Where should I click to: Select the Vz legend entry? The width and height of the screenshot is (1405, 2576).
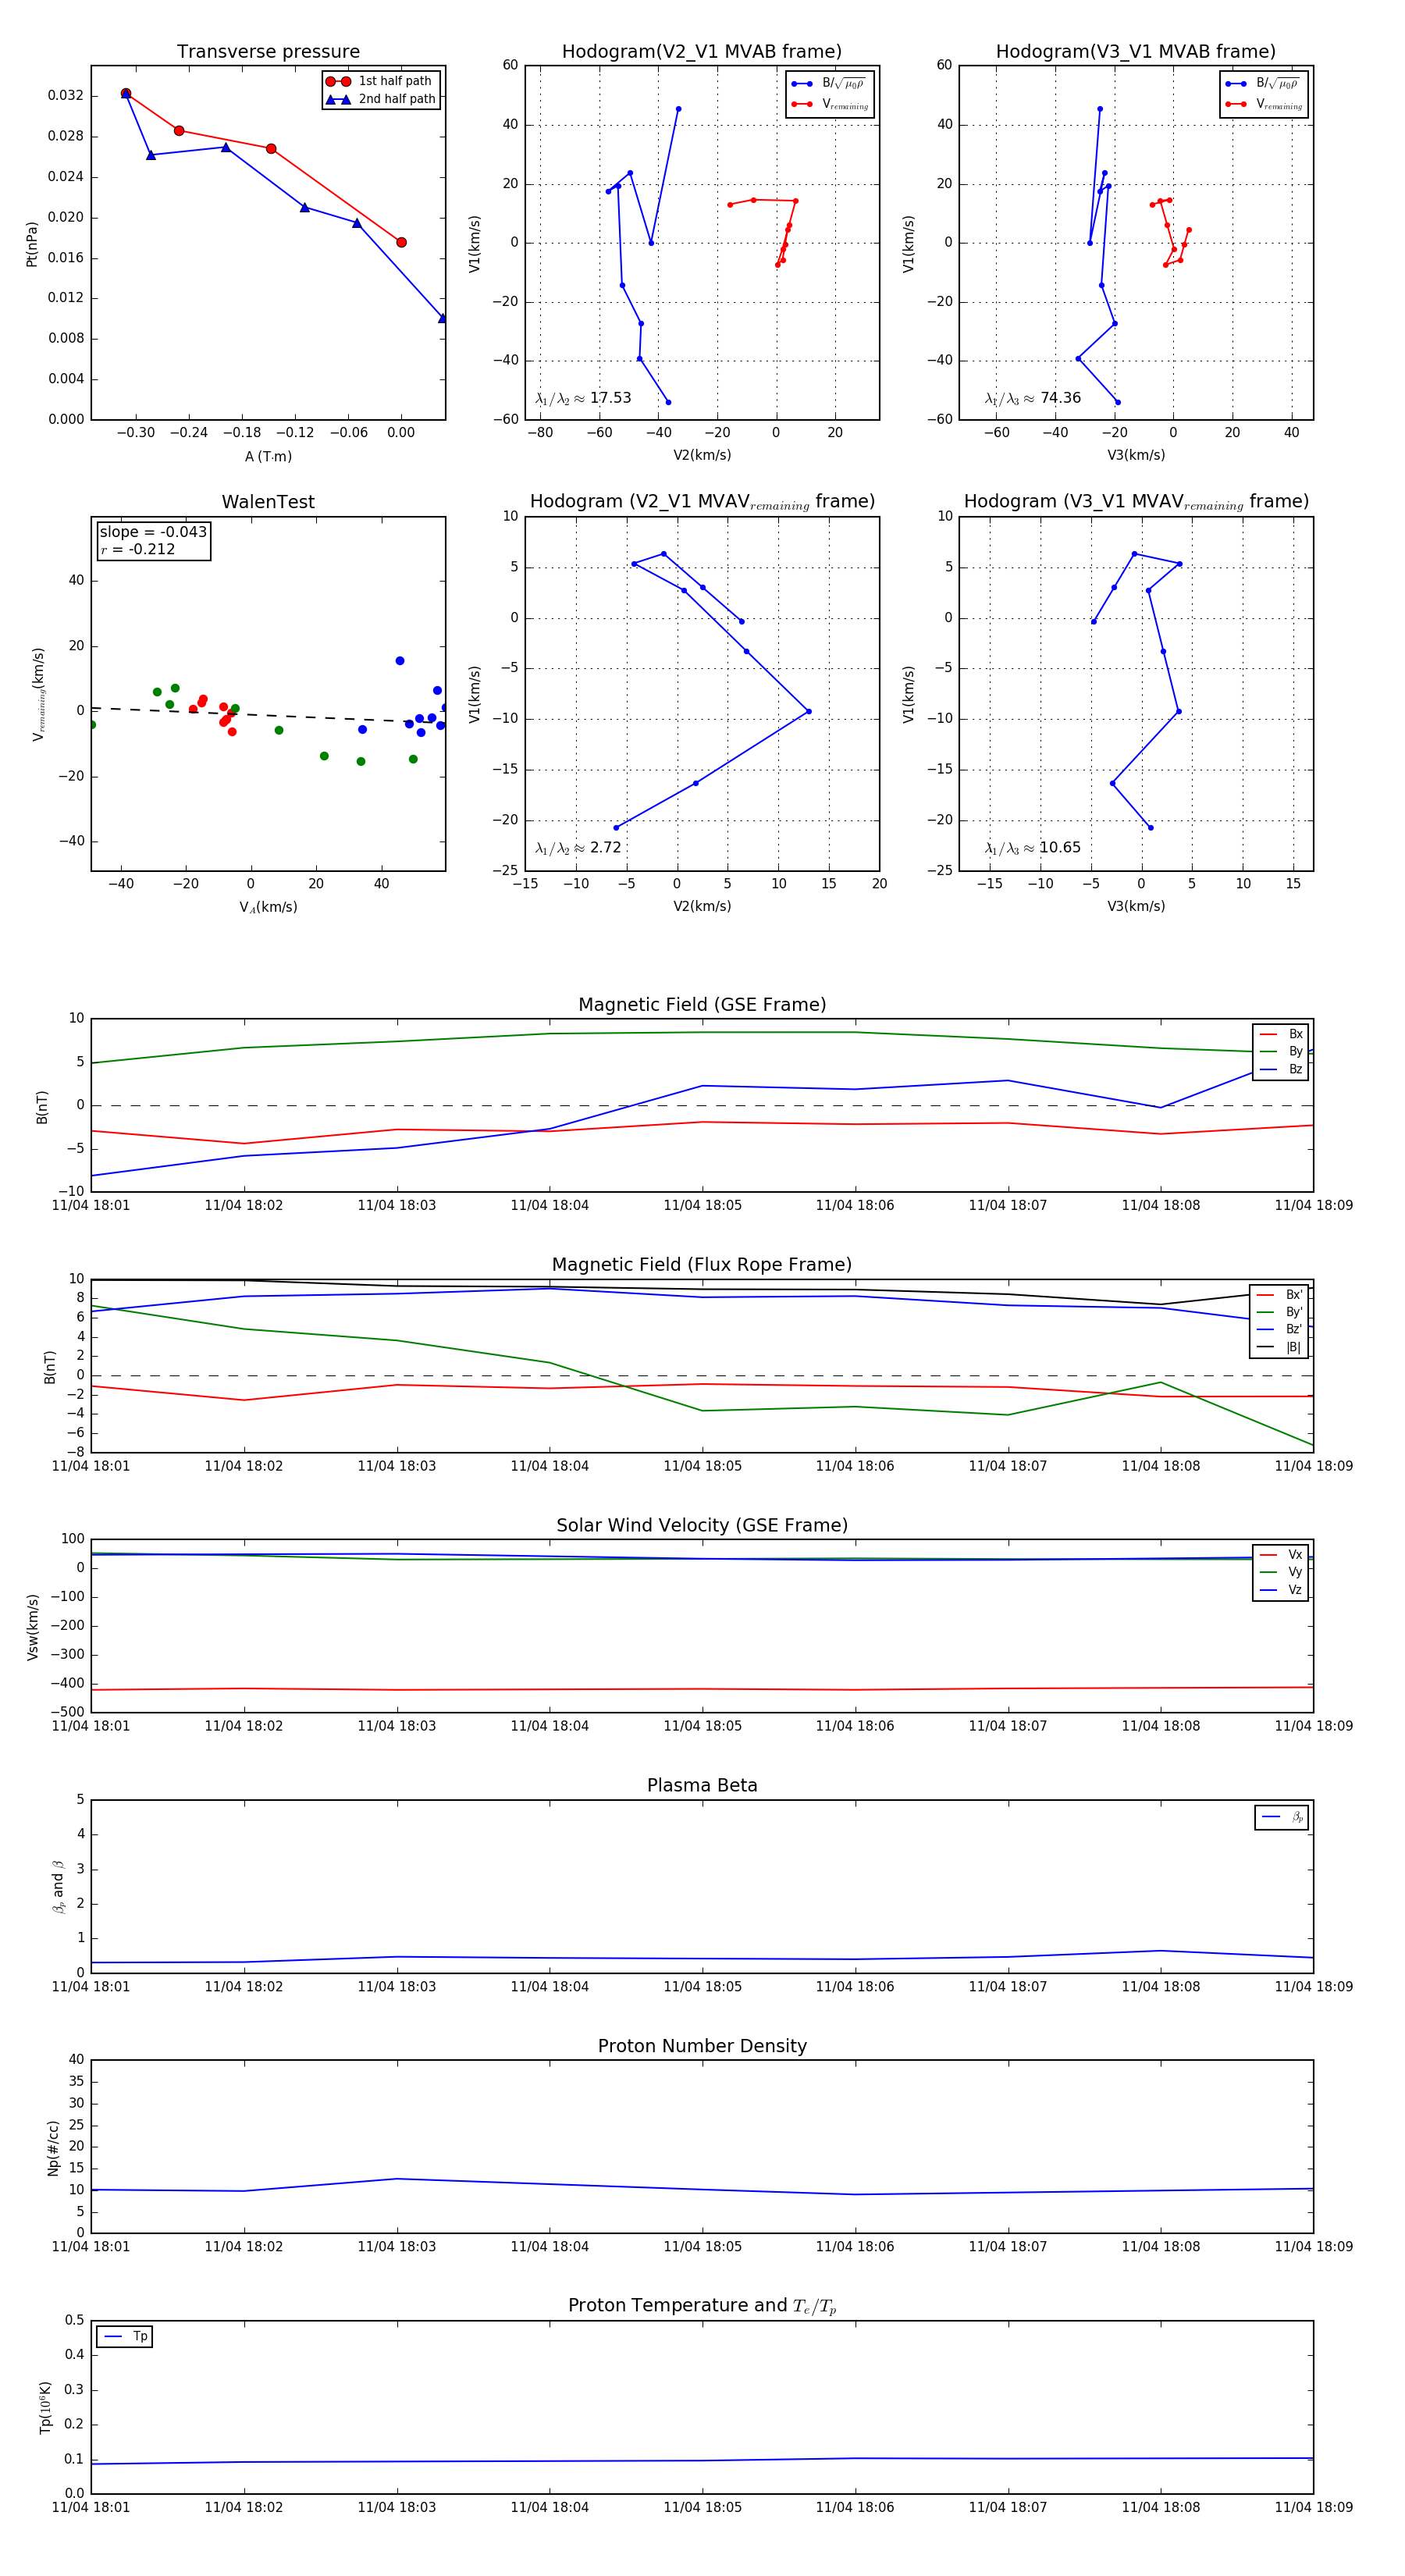pos(1281,1590)
